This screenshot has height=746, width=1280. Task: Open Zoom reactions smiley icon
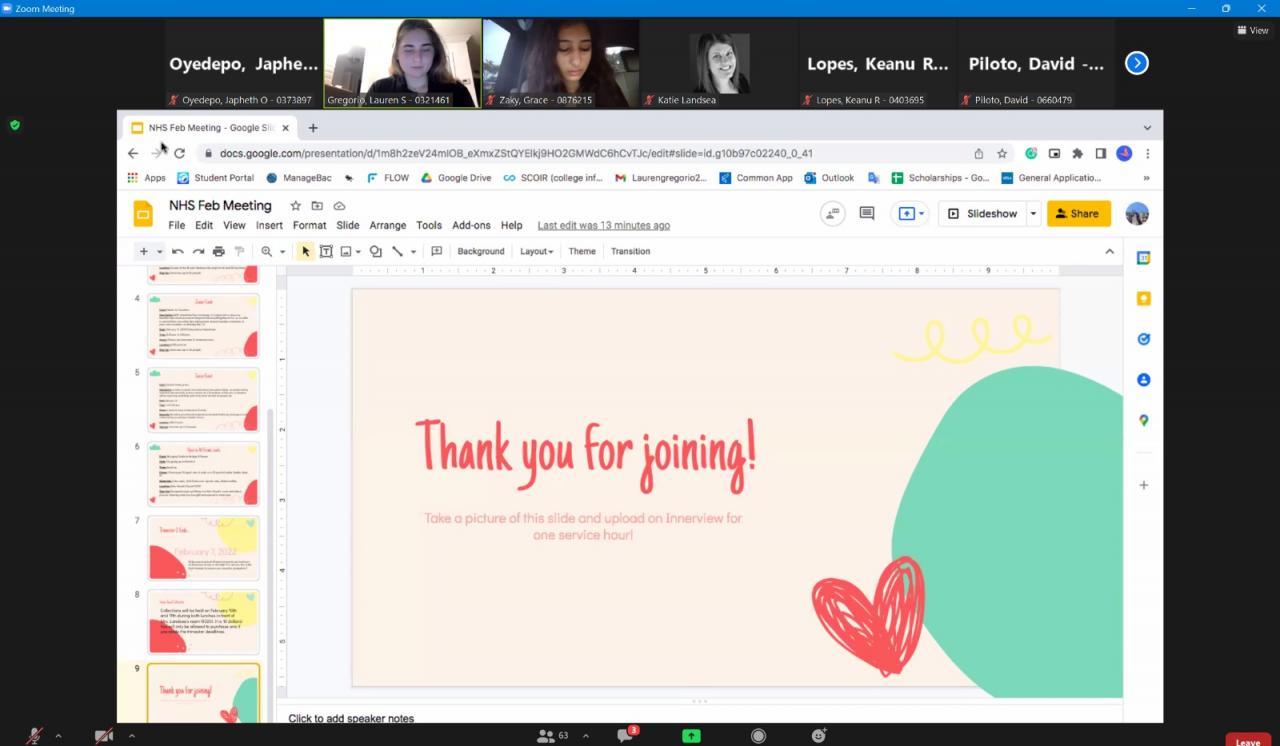coord(819,736)
